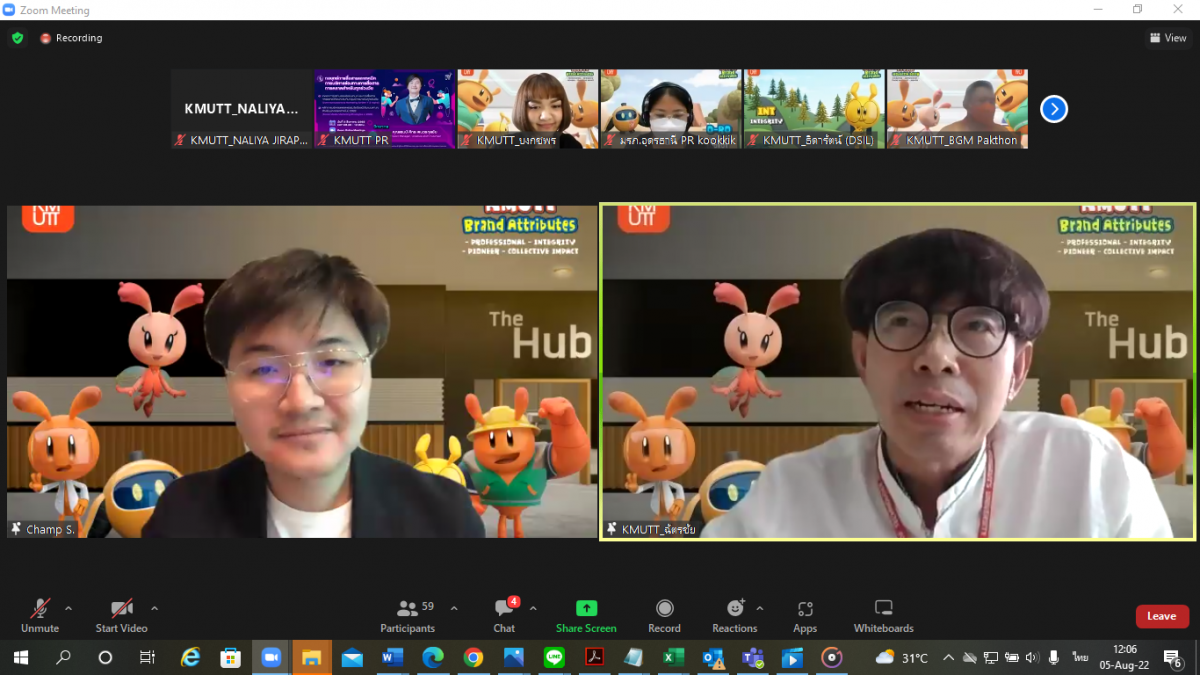1200x675 pixels.
Task: Open the ไทย input language indicator
Action: click(x=1080, y=657)
